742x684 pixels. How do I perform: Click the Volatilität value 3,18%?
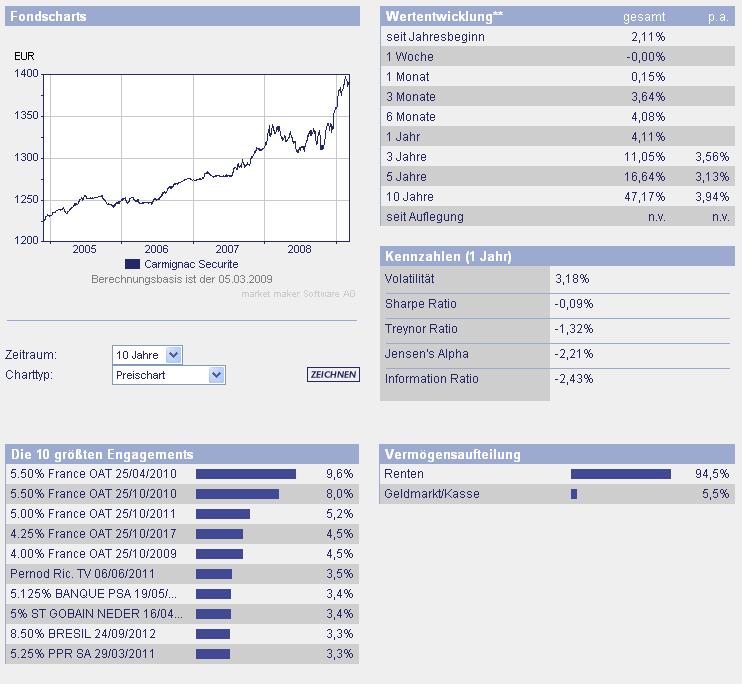click(572, 279)
